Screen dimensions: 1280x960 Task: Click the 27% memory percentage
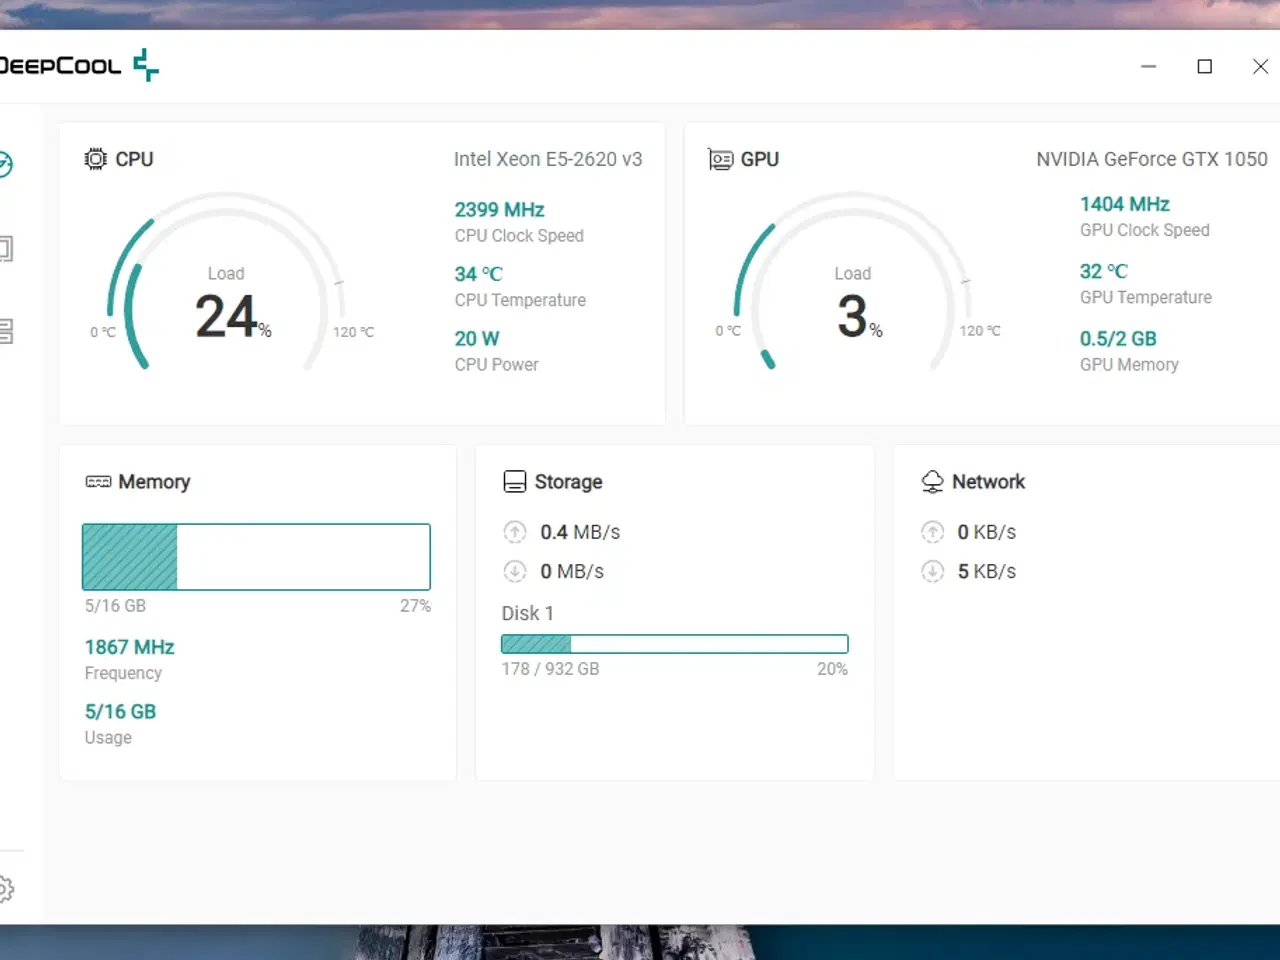(415, 606)
